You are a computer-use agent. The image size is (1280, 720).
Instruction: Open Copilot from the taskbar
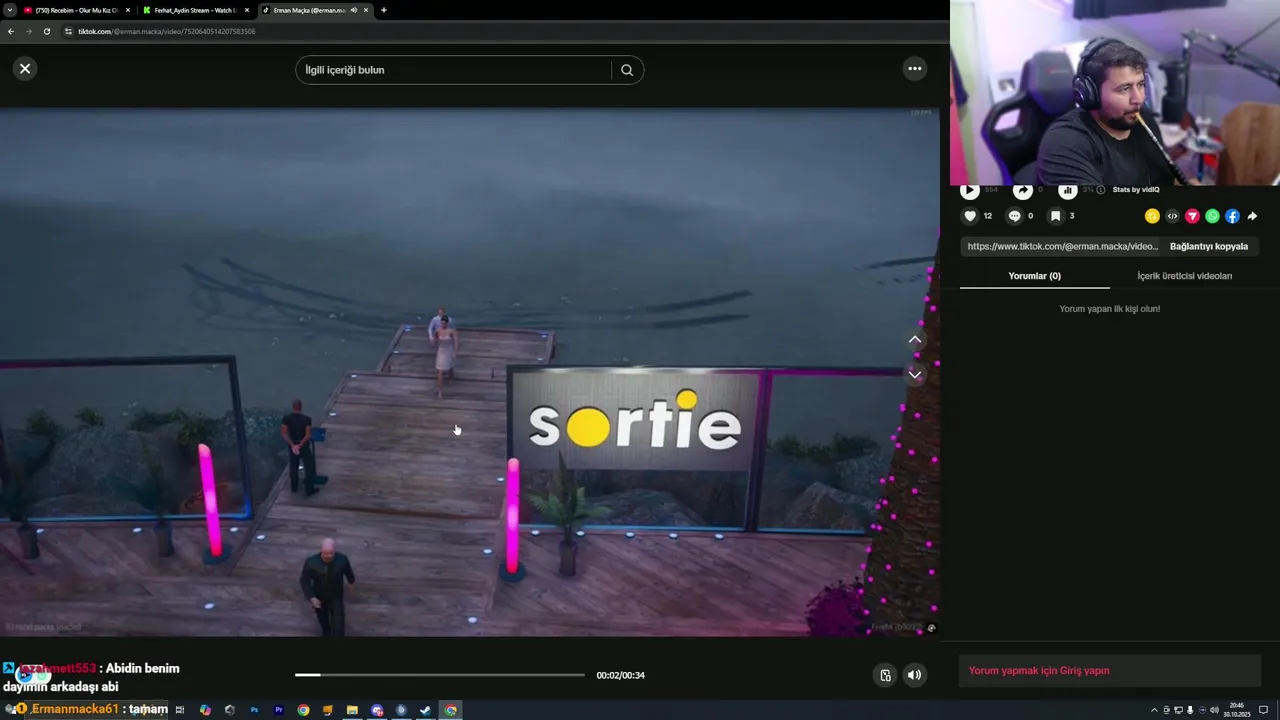point(205,710)
